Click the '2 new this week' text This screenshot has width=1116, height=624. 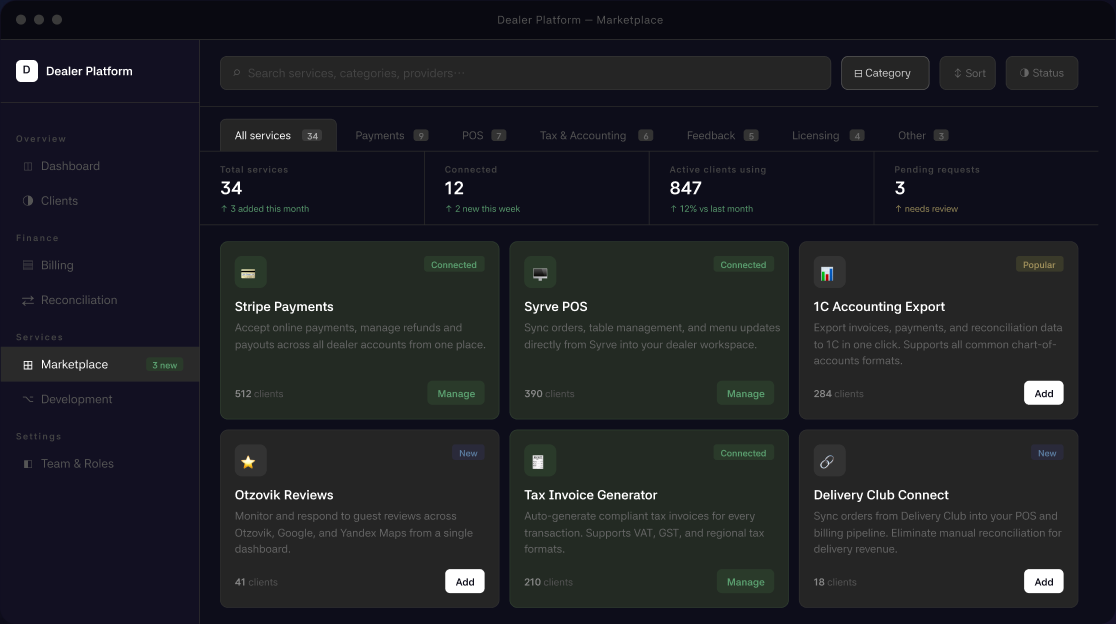point(483,209)
